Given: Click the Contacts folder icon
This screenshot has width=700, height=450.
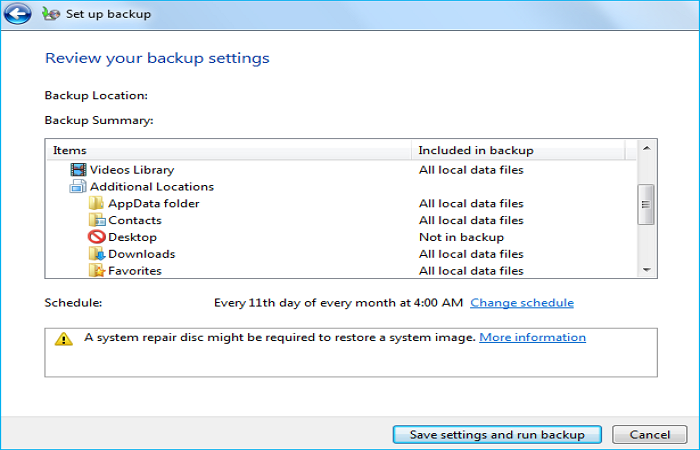Looking at the screenshot, I should (x=97, y=220).
